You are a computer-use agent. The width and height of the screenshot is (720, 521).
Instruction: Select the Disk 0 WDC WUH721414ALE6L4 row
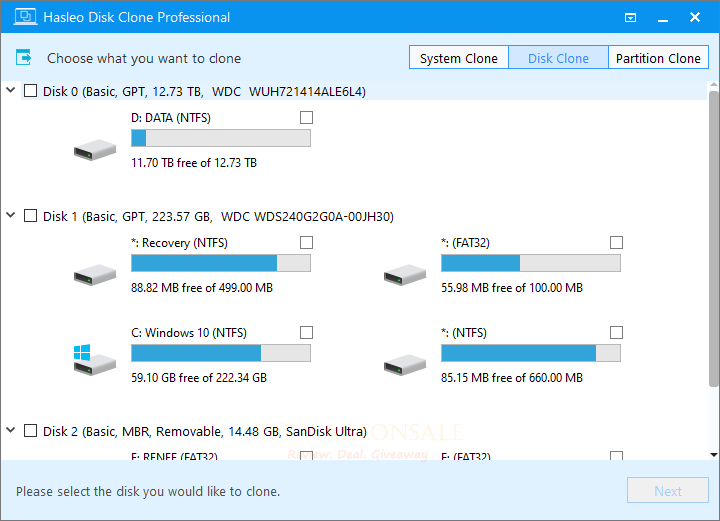point(364,91)
